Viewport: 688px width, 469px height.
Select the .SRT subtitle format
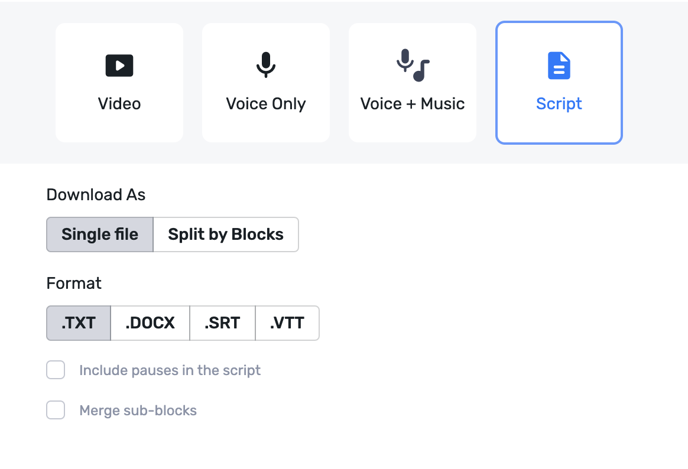(x=222, y=323)
